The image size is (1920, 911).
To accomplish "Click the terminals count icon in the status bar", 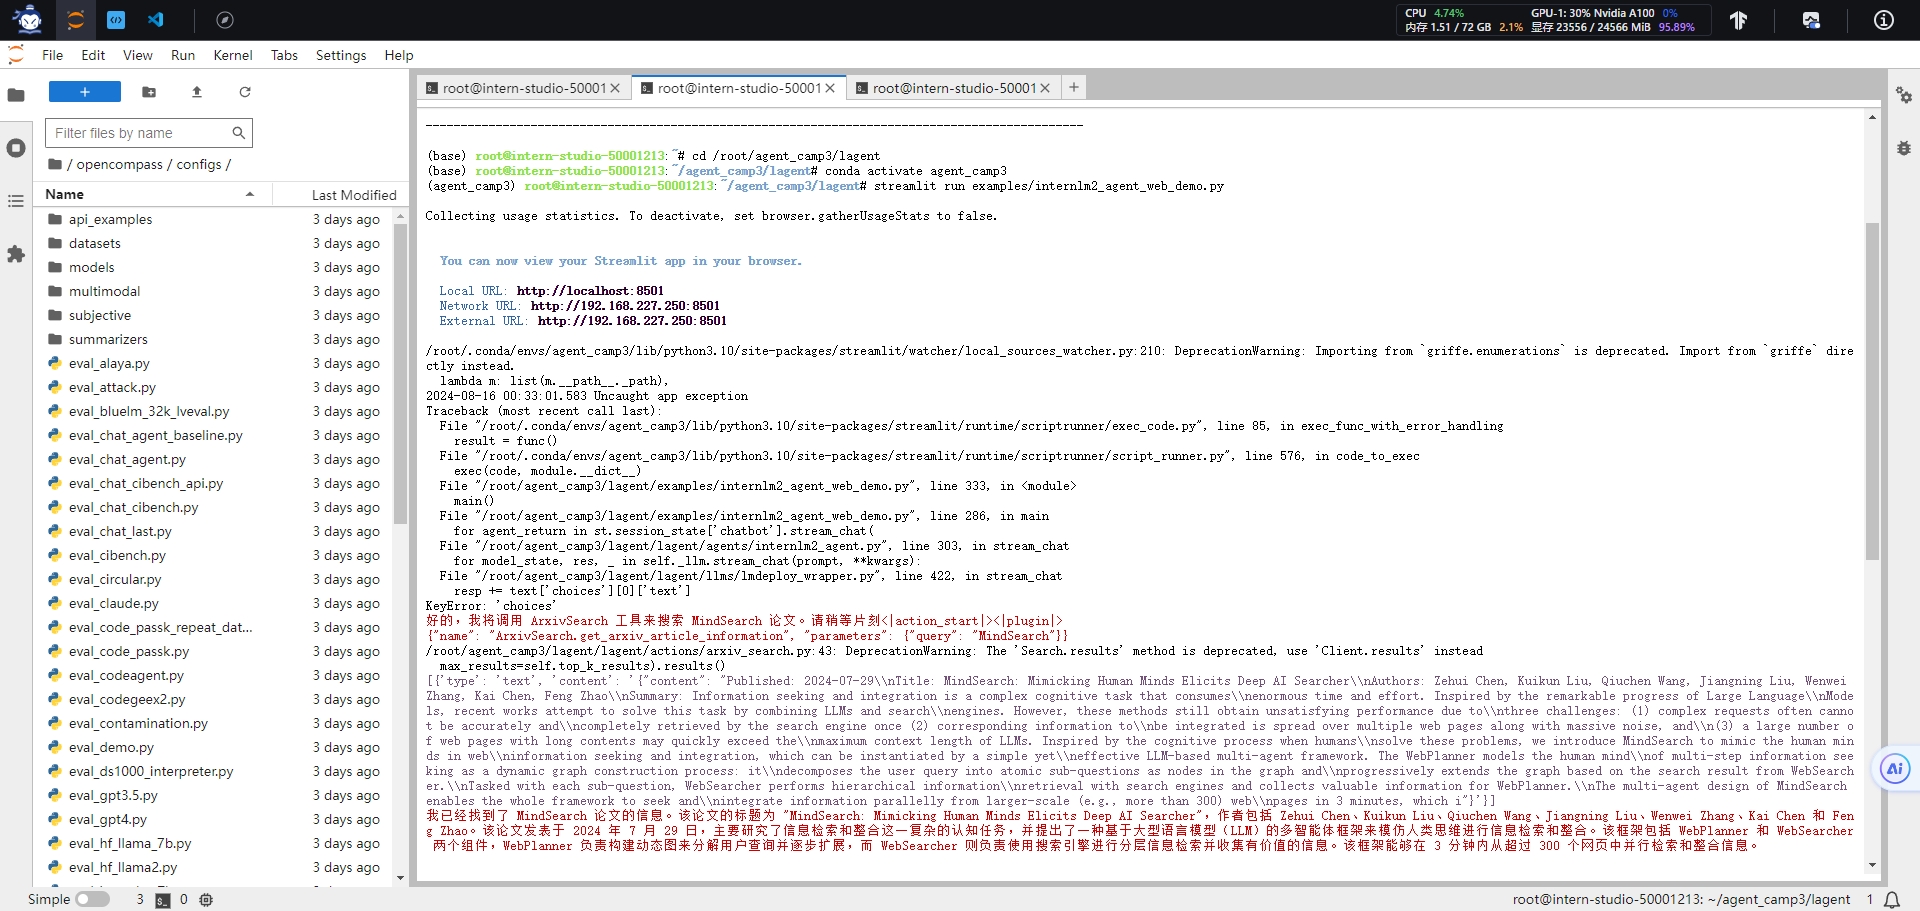I will [x=163, y=900].
